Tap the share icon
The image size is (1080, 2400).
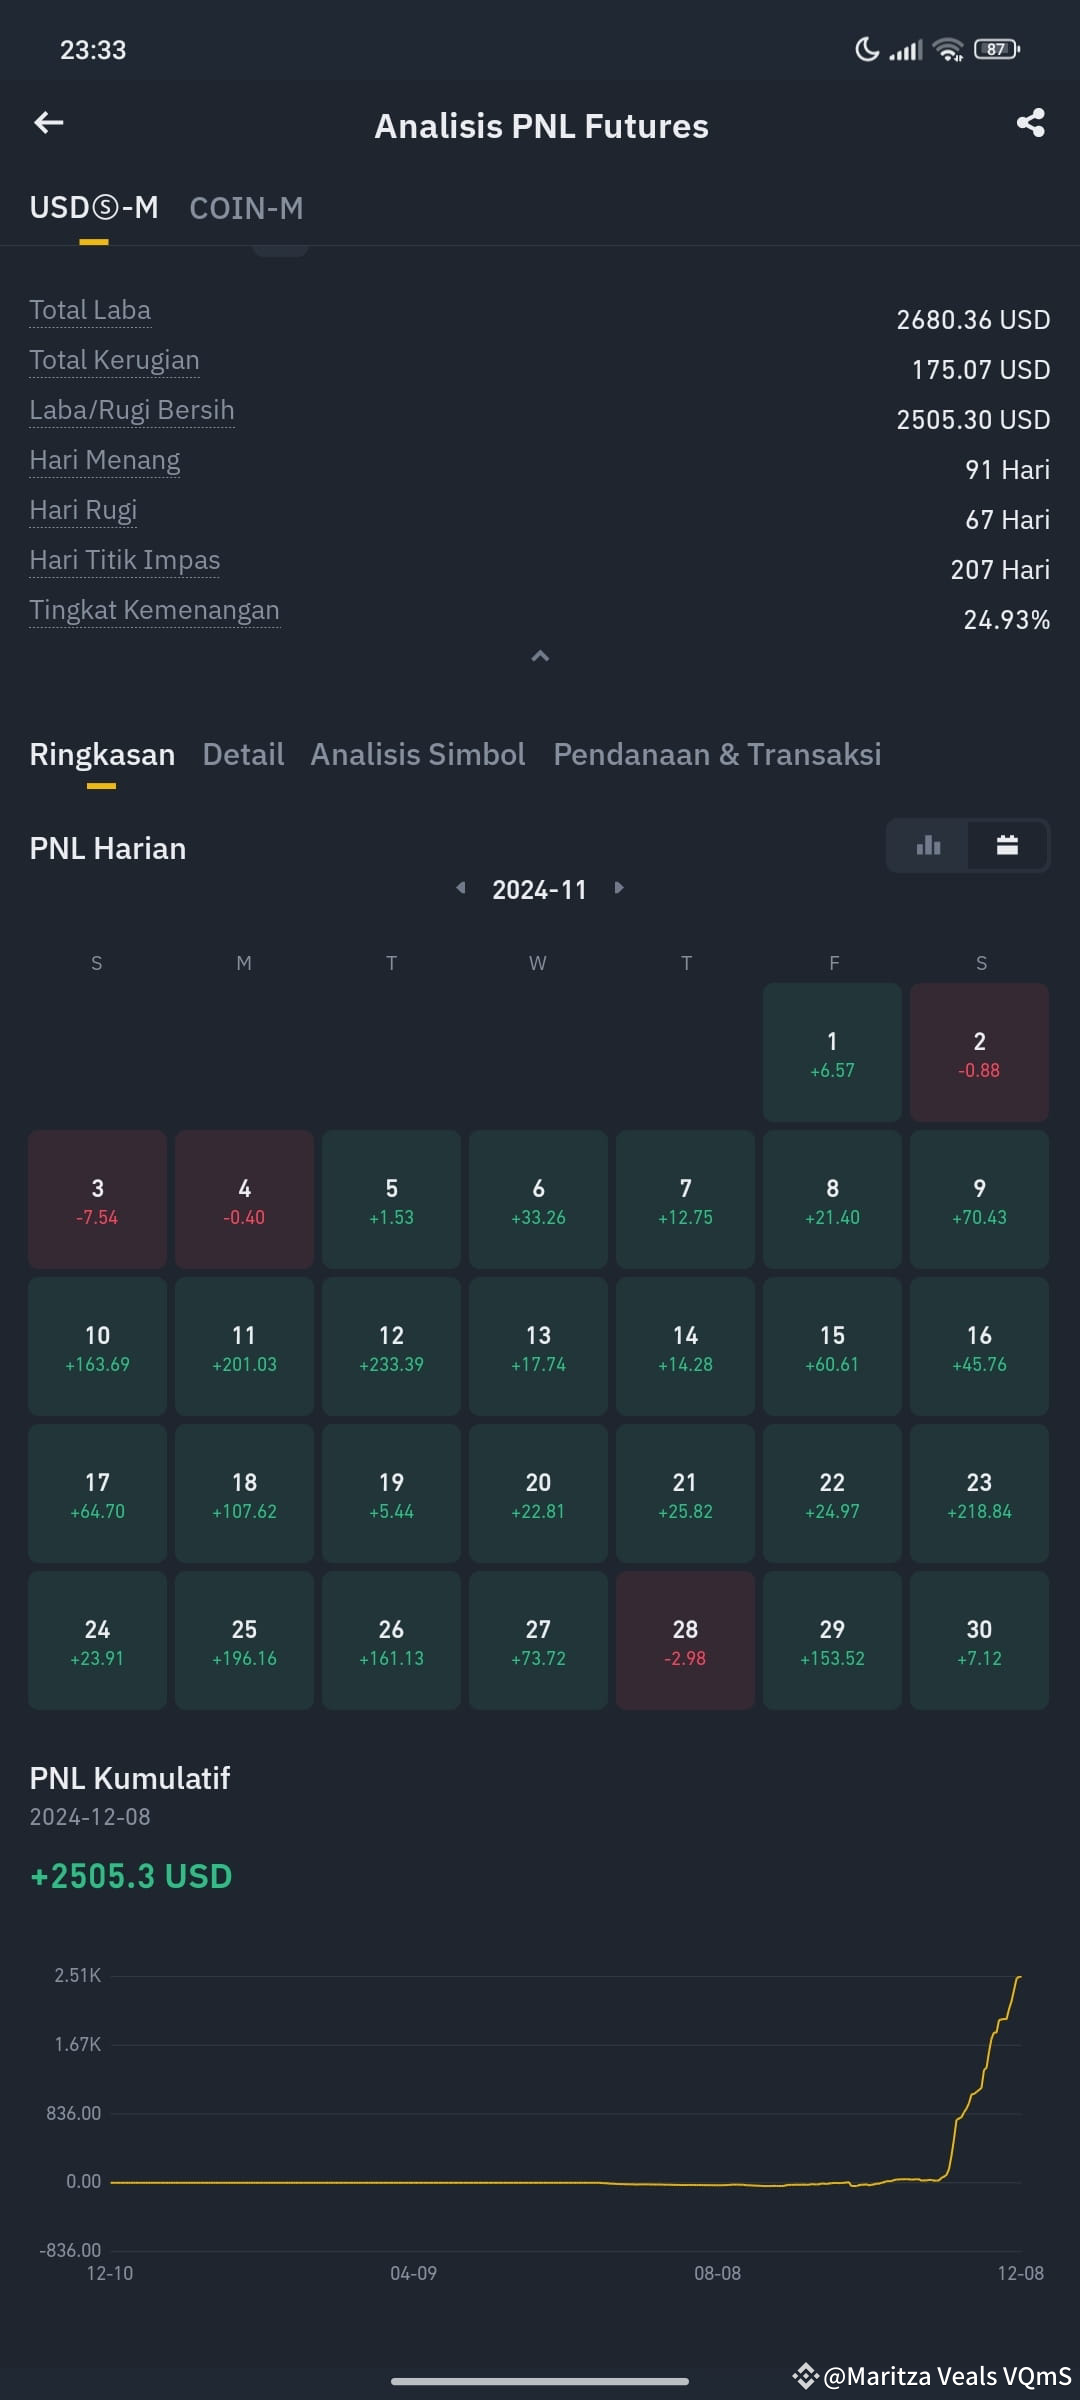1031,123
